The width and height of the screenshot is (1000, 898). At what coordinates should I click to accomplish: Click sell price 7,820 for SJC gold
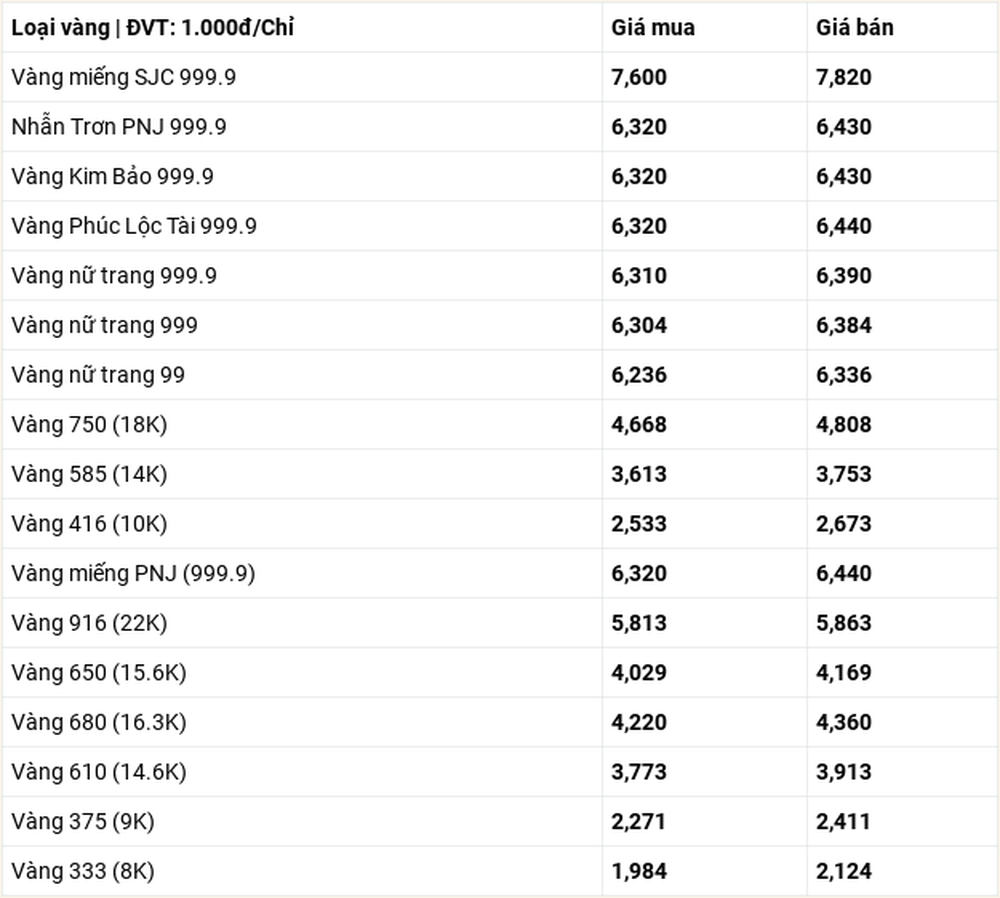pyautogui.click(x=844, y=77)
